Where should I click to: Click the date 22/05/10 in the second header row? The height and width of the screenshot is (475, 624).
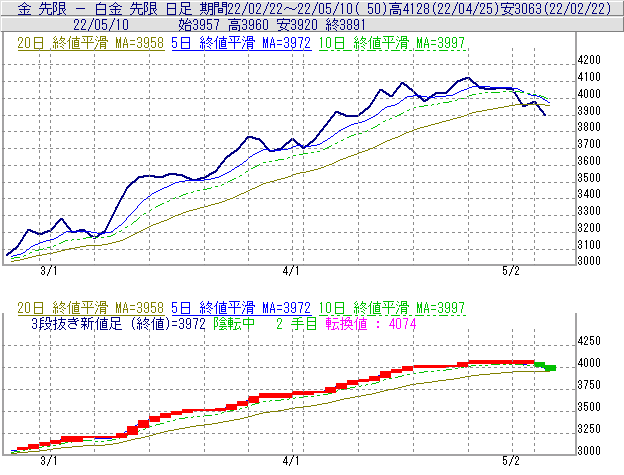click(x=101, y=25)
